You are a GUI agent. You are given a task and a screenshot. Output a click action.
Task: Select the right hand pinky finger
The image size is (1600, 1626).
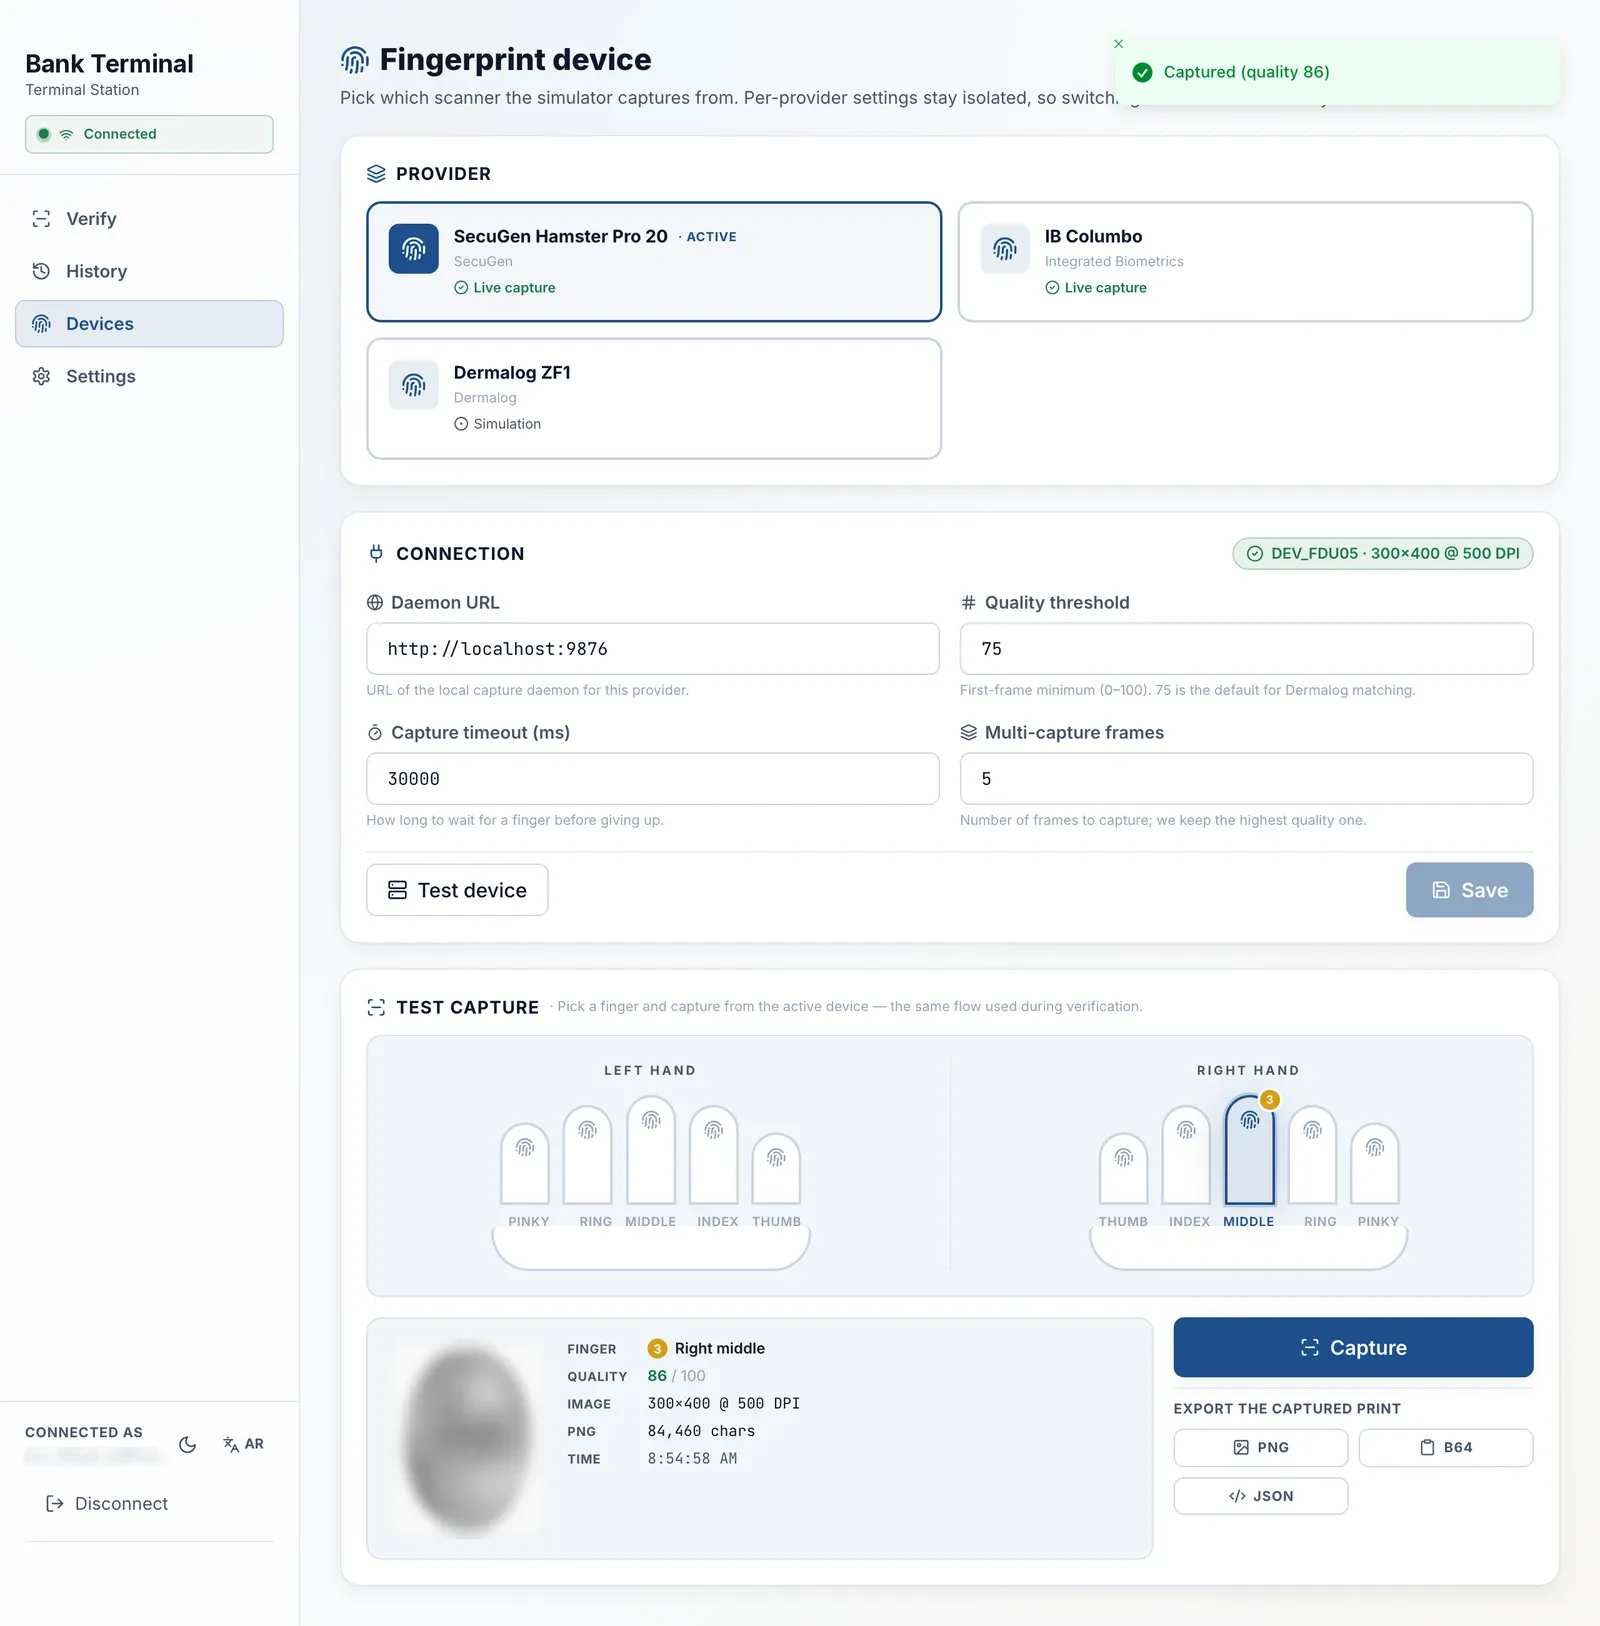click(x=1375, y=1164)
